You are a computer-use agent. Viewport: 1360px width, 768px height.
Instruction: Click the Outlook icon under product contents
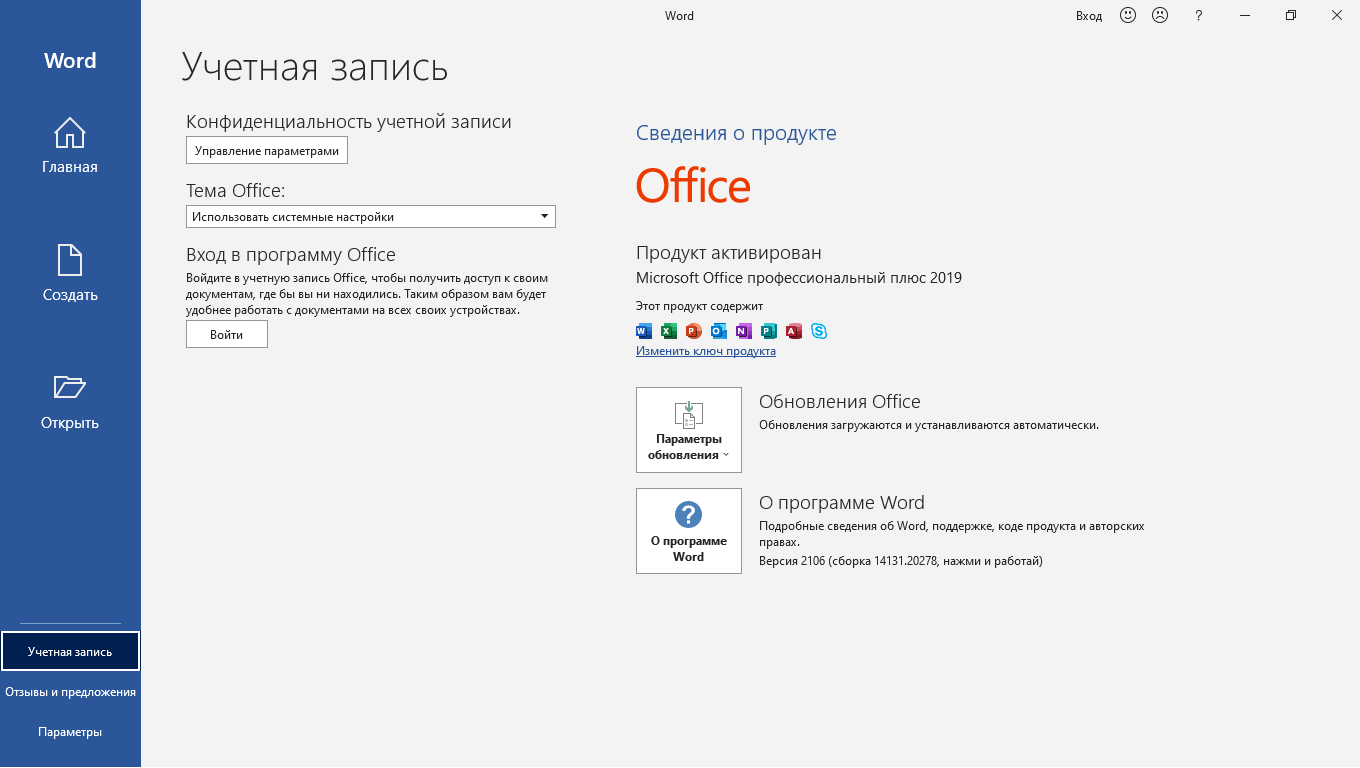(x=718, y=331)
